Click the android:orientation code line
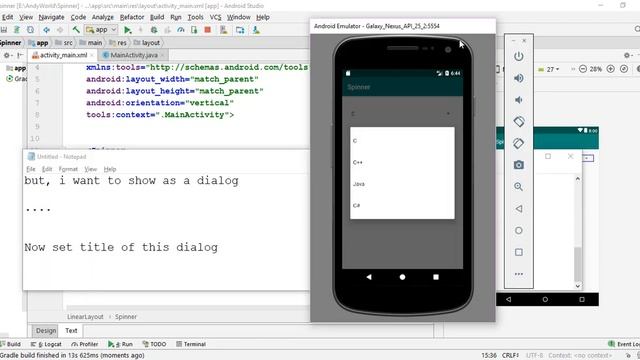The image size is (640, 360). (160, 103)
